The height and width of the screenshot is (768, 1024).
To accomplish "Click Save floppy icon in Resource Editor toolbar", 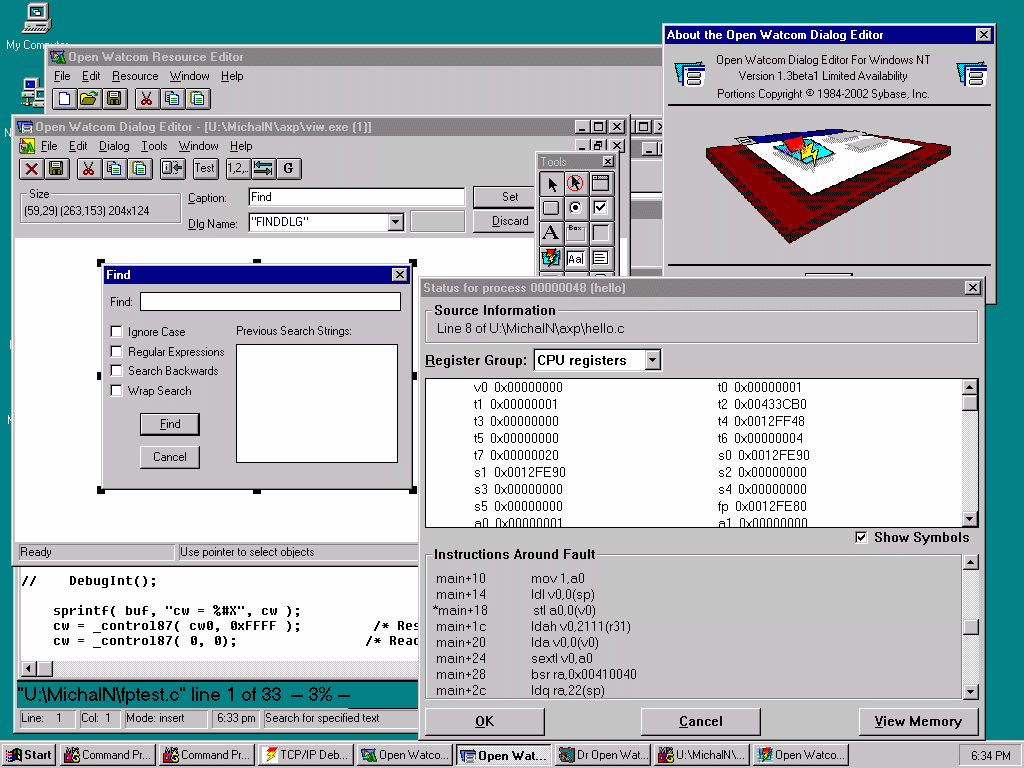I will coord(114,99).
